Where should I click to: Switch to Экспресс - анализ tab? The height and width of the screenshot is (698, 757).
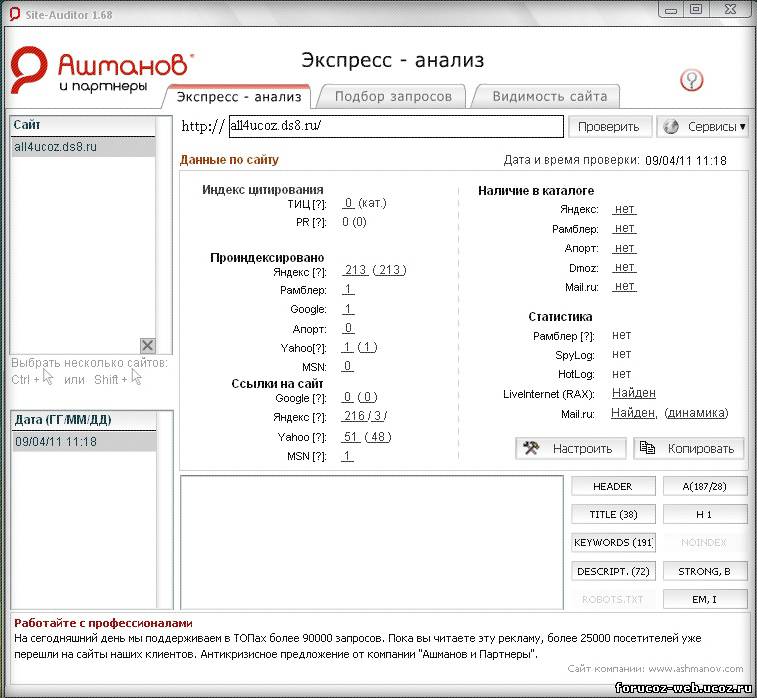(239, 97)
